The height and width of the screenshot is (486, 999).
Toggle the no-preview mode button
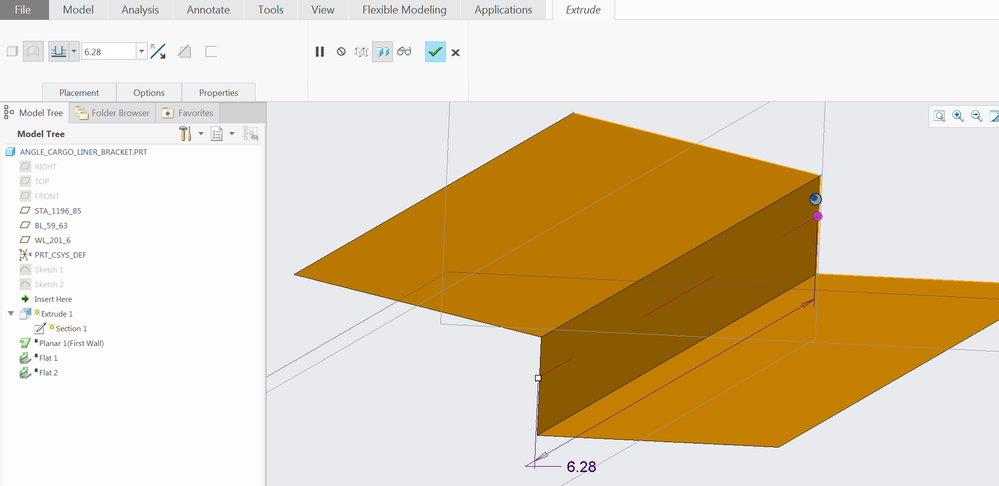341,51
